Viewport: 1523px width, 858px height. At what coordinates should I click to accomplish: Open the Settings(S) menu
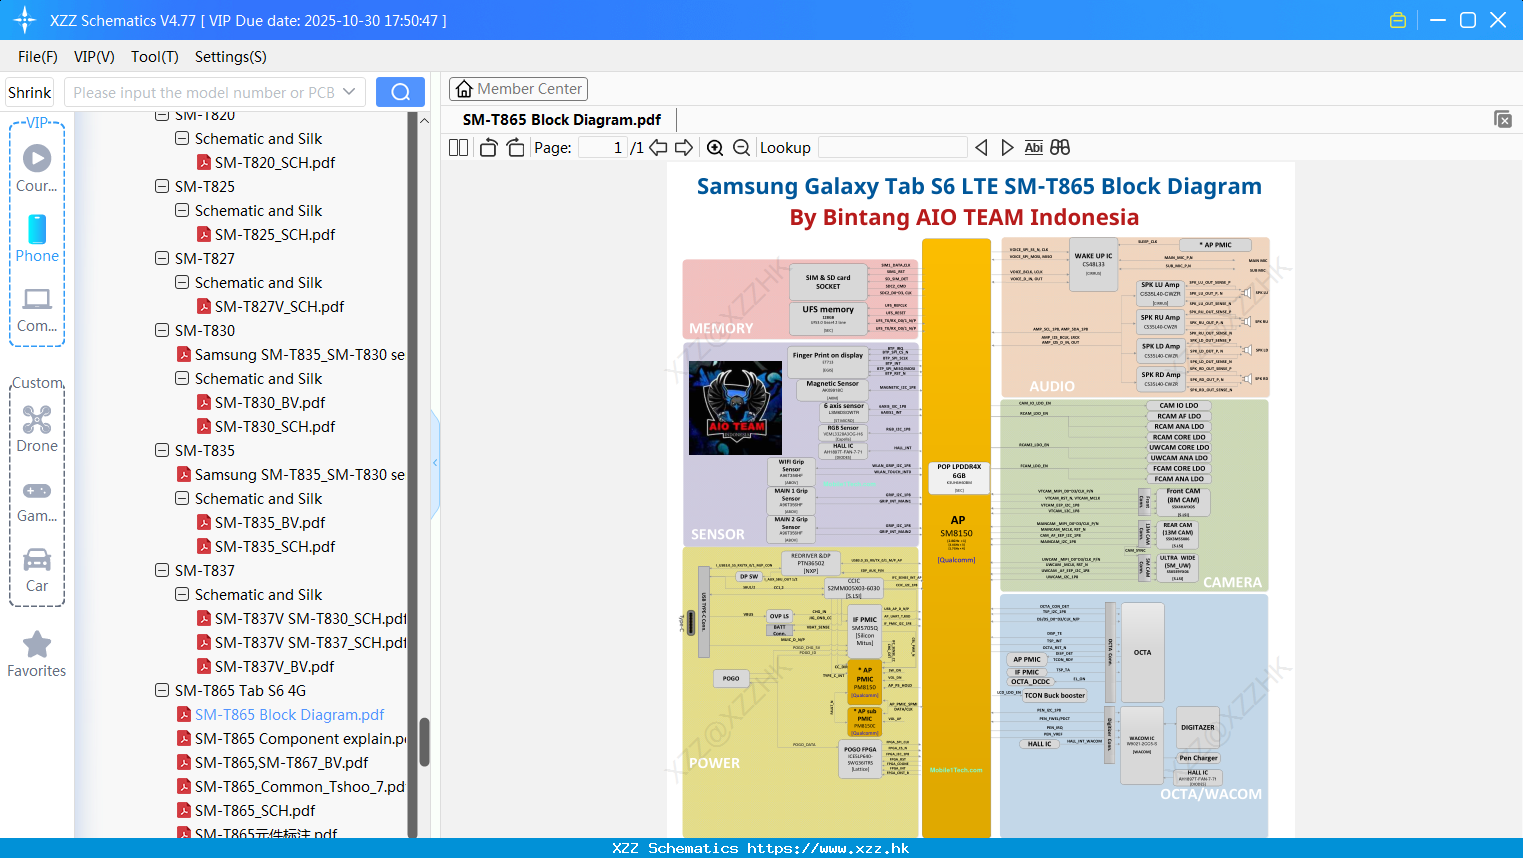231,57
